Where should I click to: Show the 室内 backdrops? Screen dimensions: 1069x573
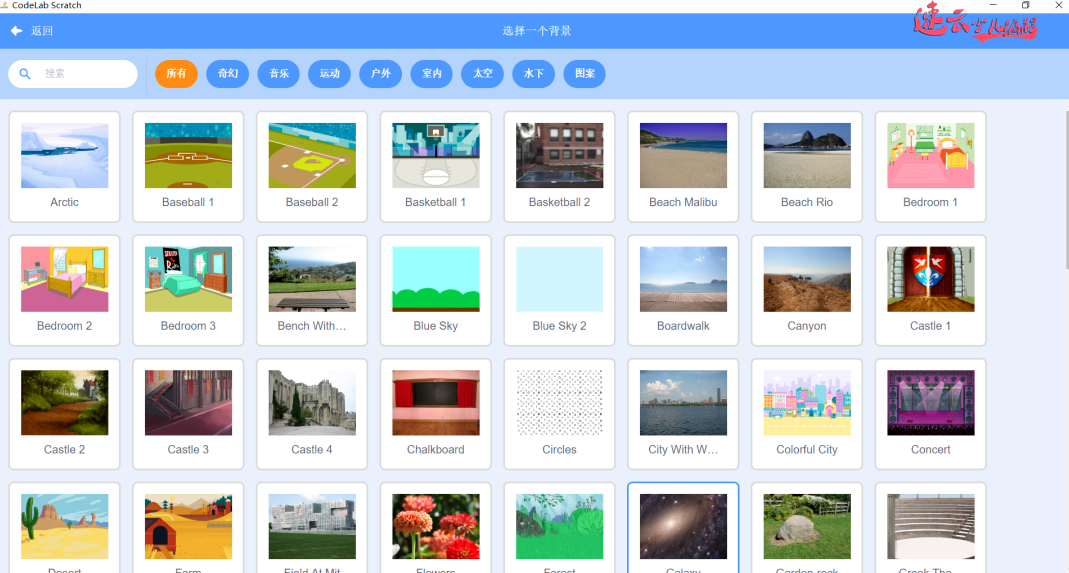431,74
